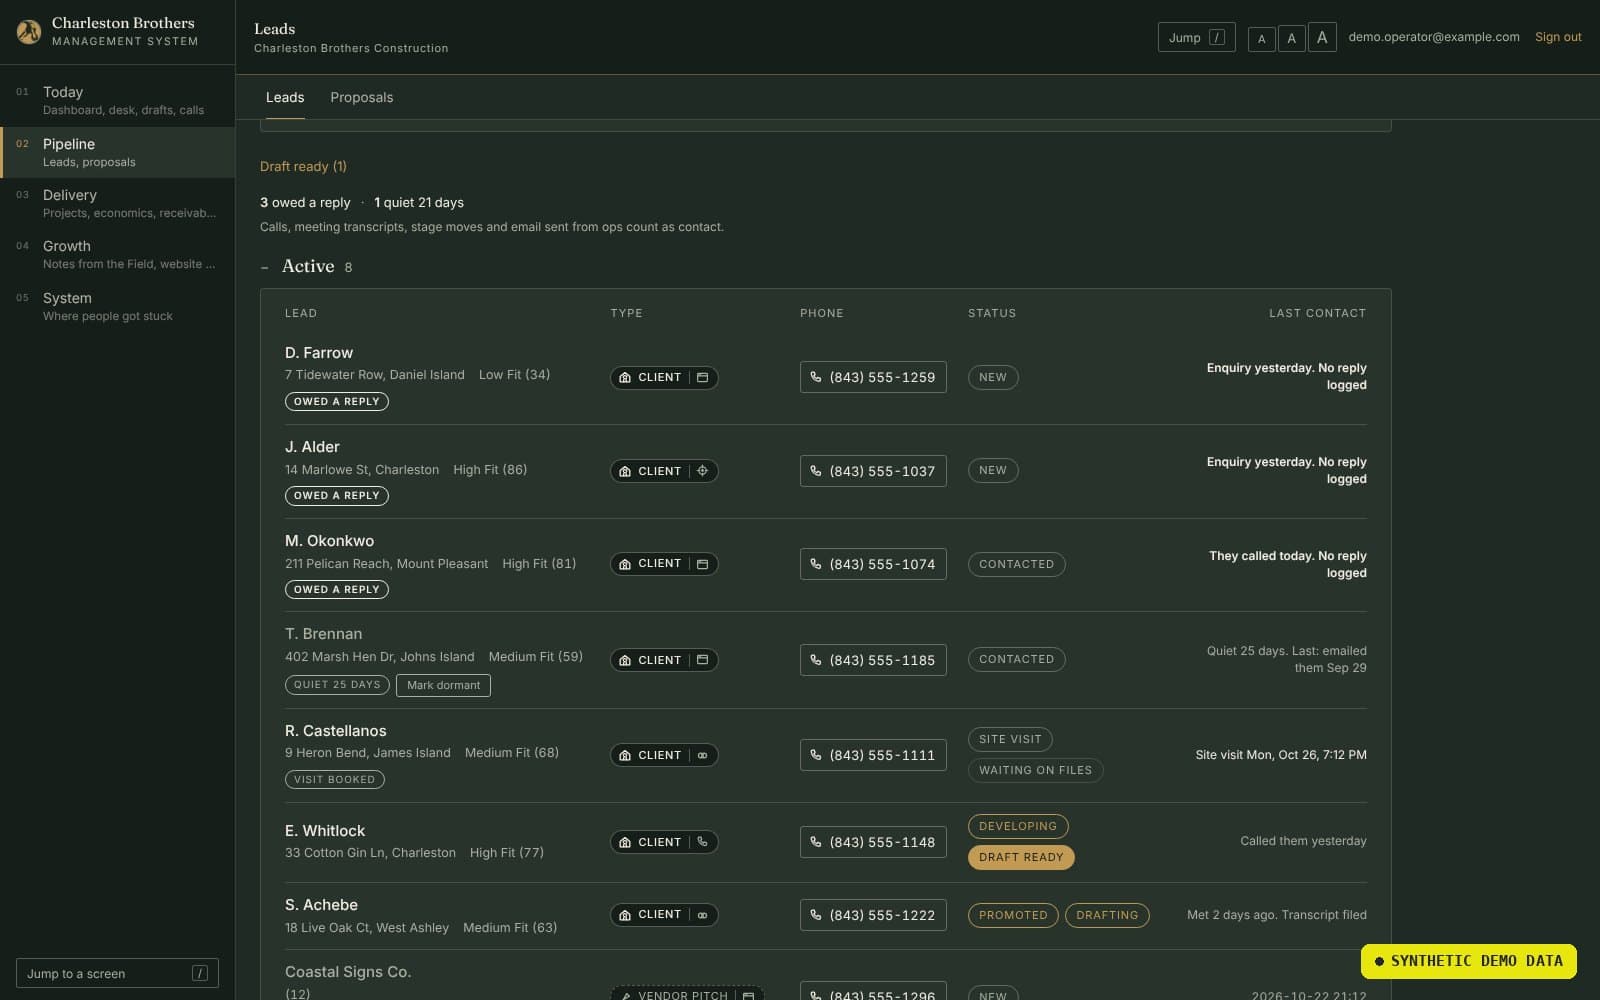Click the phone icon beside (843) 555-1111
1600x1000 pixels.
click(816, 755)
